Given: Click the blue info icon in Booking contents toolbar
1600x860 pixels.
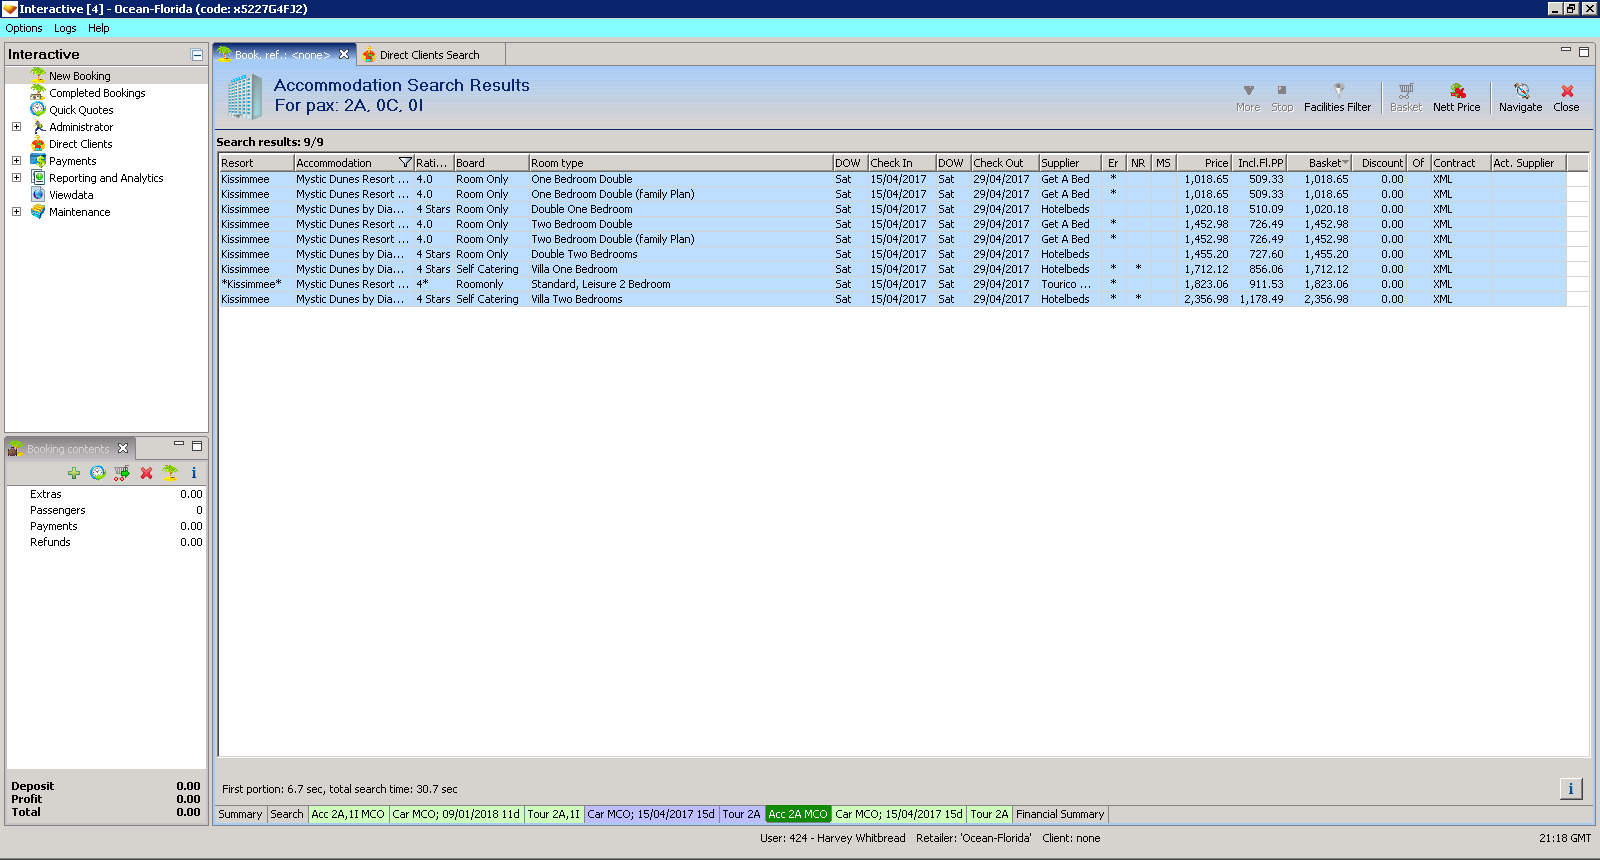Looking at the screenshot, I should [x=194, y=473].
